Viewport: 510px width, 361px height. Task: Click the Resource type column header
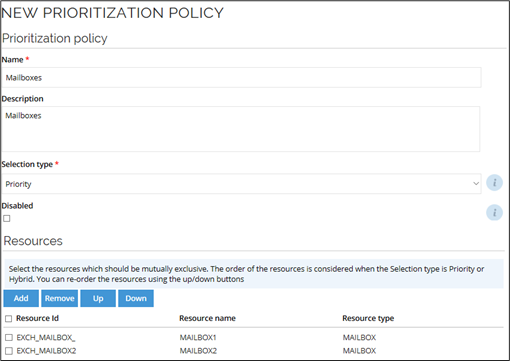(368, 318)
